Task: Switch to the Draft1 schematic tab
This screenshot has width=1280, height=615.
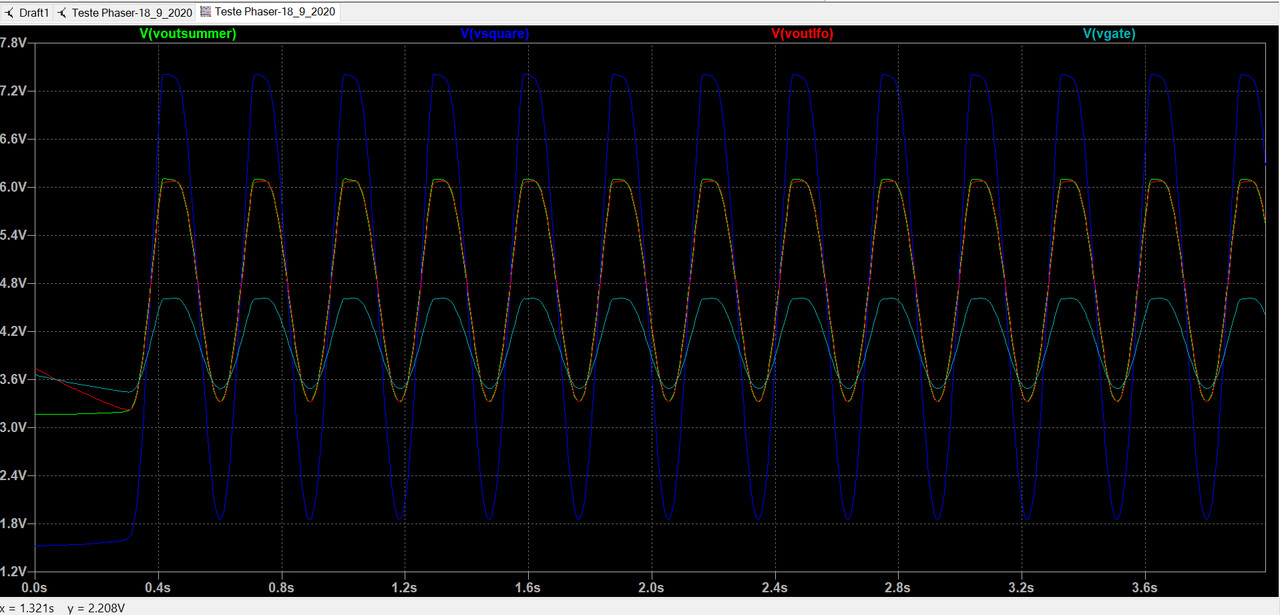Action: 27,12
